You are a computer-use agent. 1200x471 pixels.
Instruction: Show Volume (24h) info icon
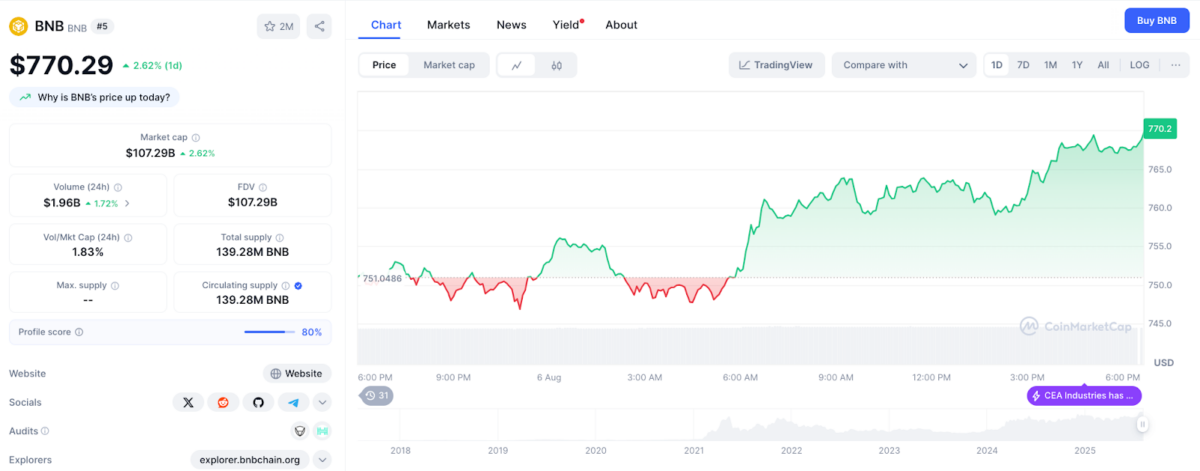click(x=118, y=187)
